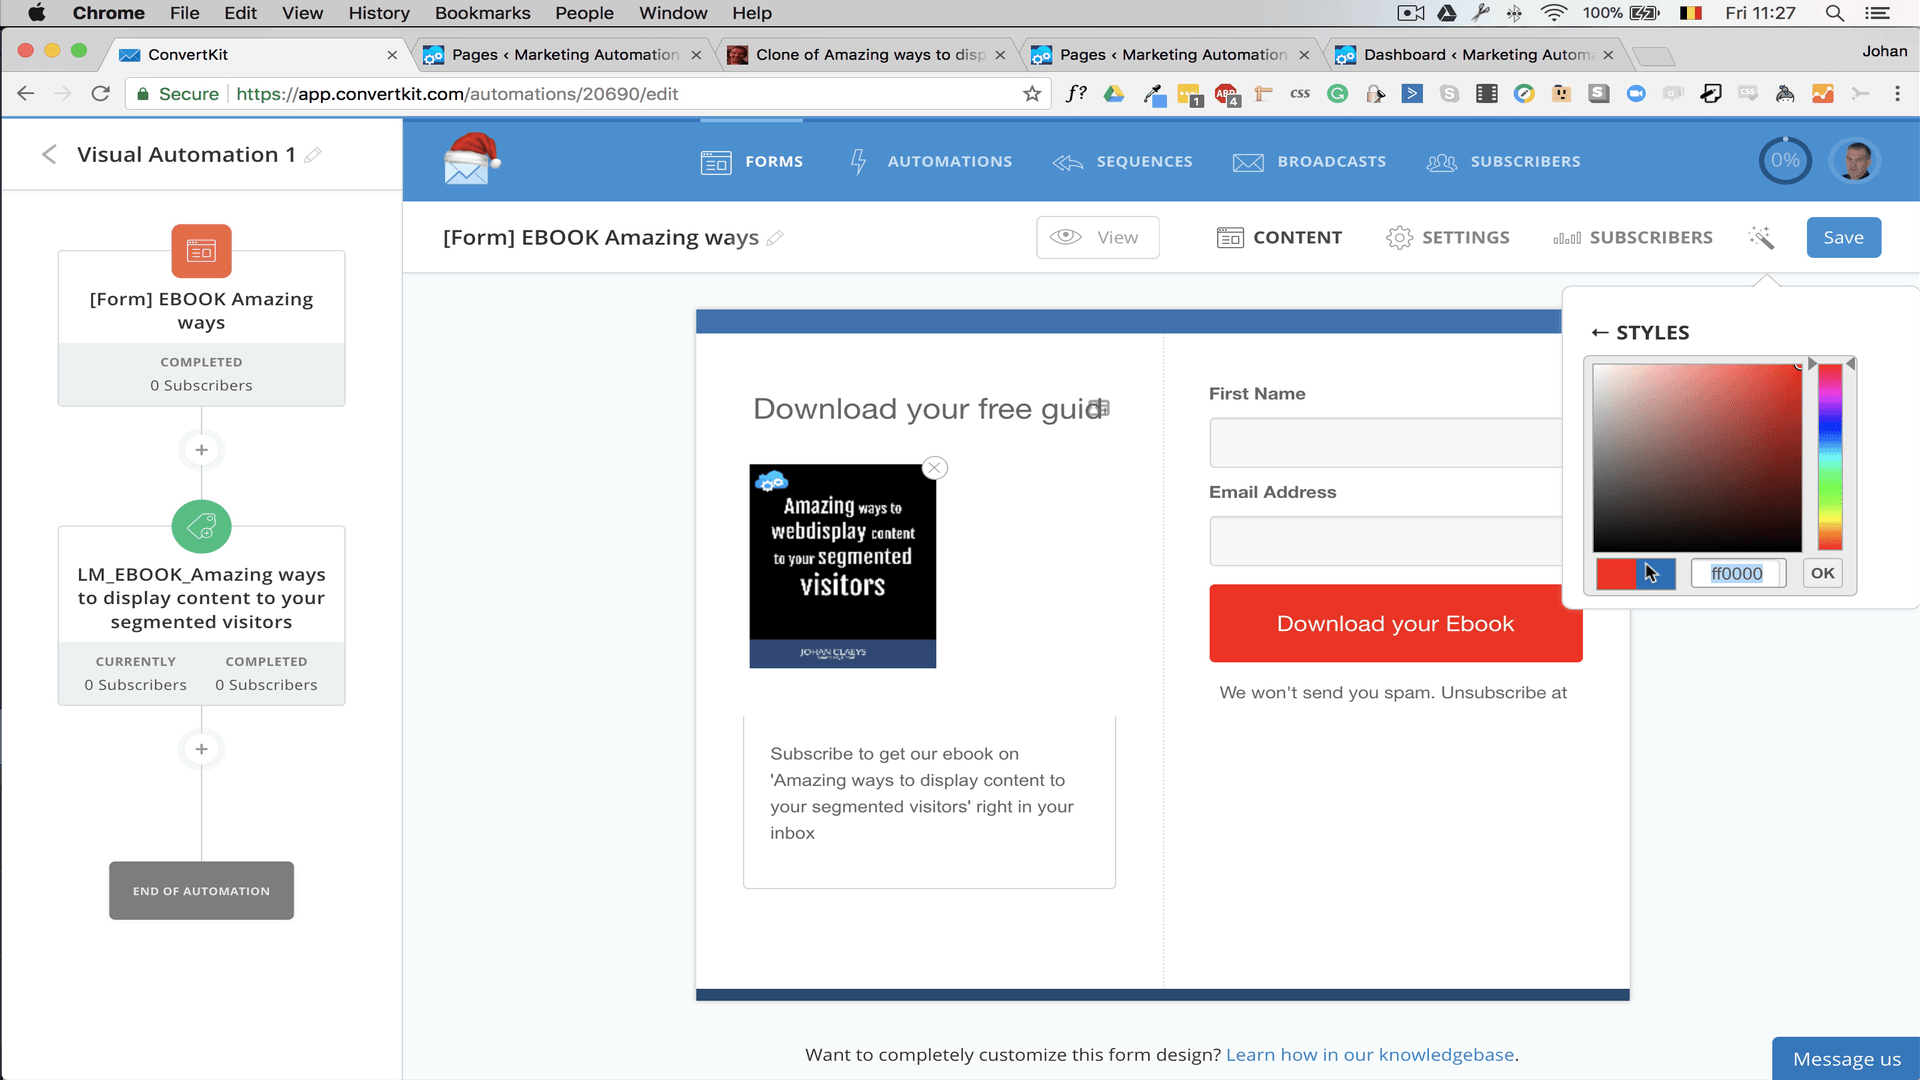Image resolution: width=1920 pixels, height=1080 pixels.
Task: Click the Learn how in our knowledgebase link
Action: tap(1369, 1054)
